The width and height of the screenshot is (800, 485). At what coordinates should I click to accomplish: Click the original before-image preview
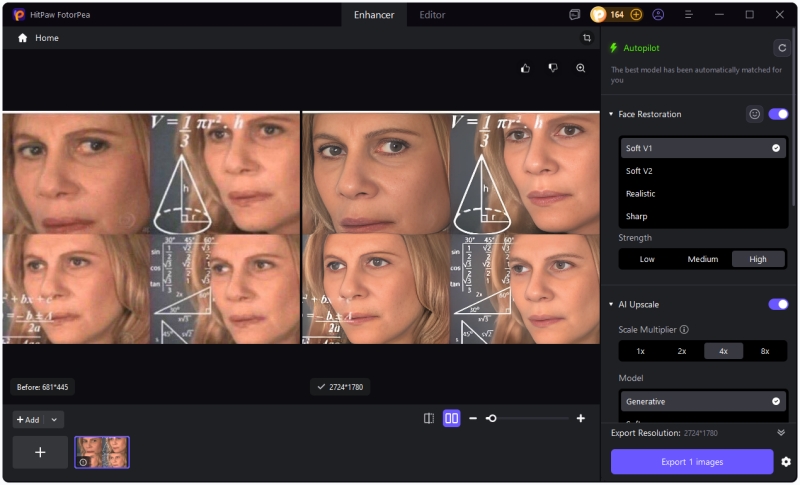click(x=152, y=228)
